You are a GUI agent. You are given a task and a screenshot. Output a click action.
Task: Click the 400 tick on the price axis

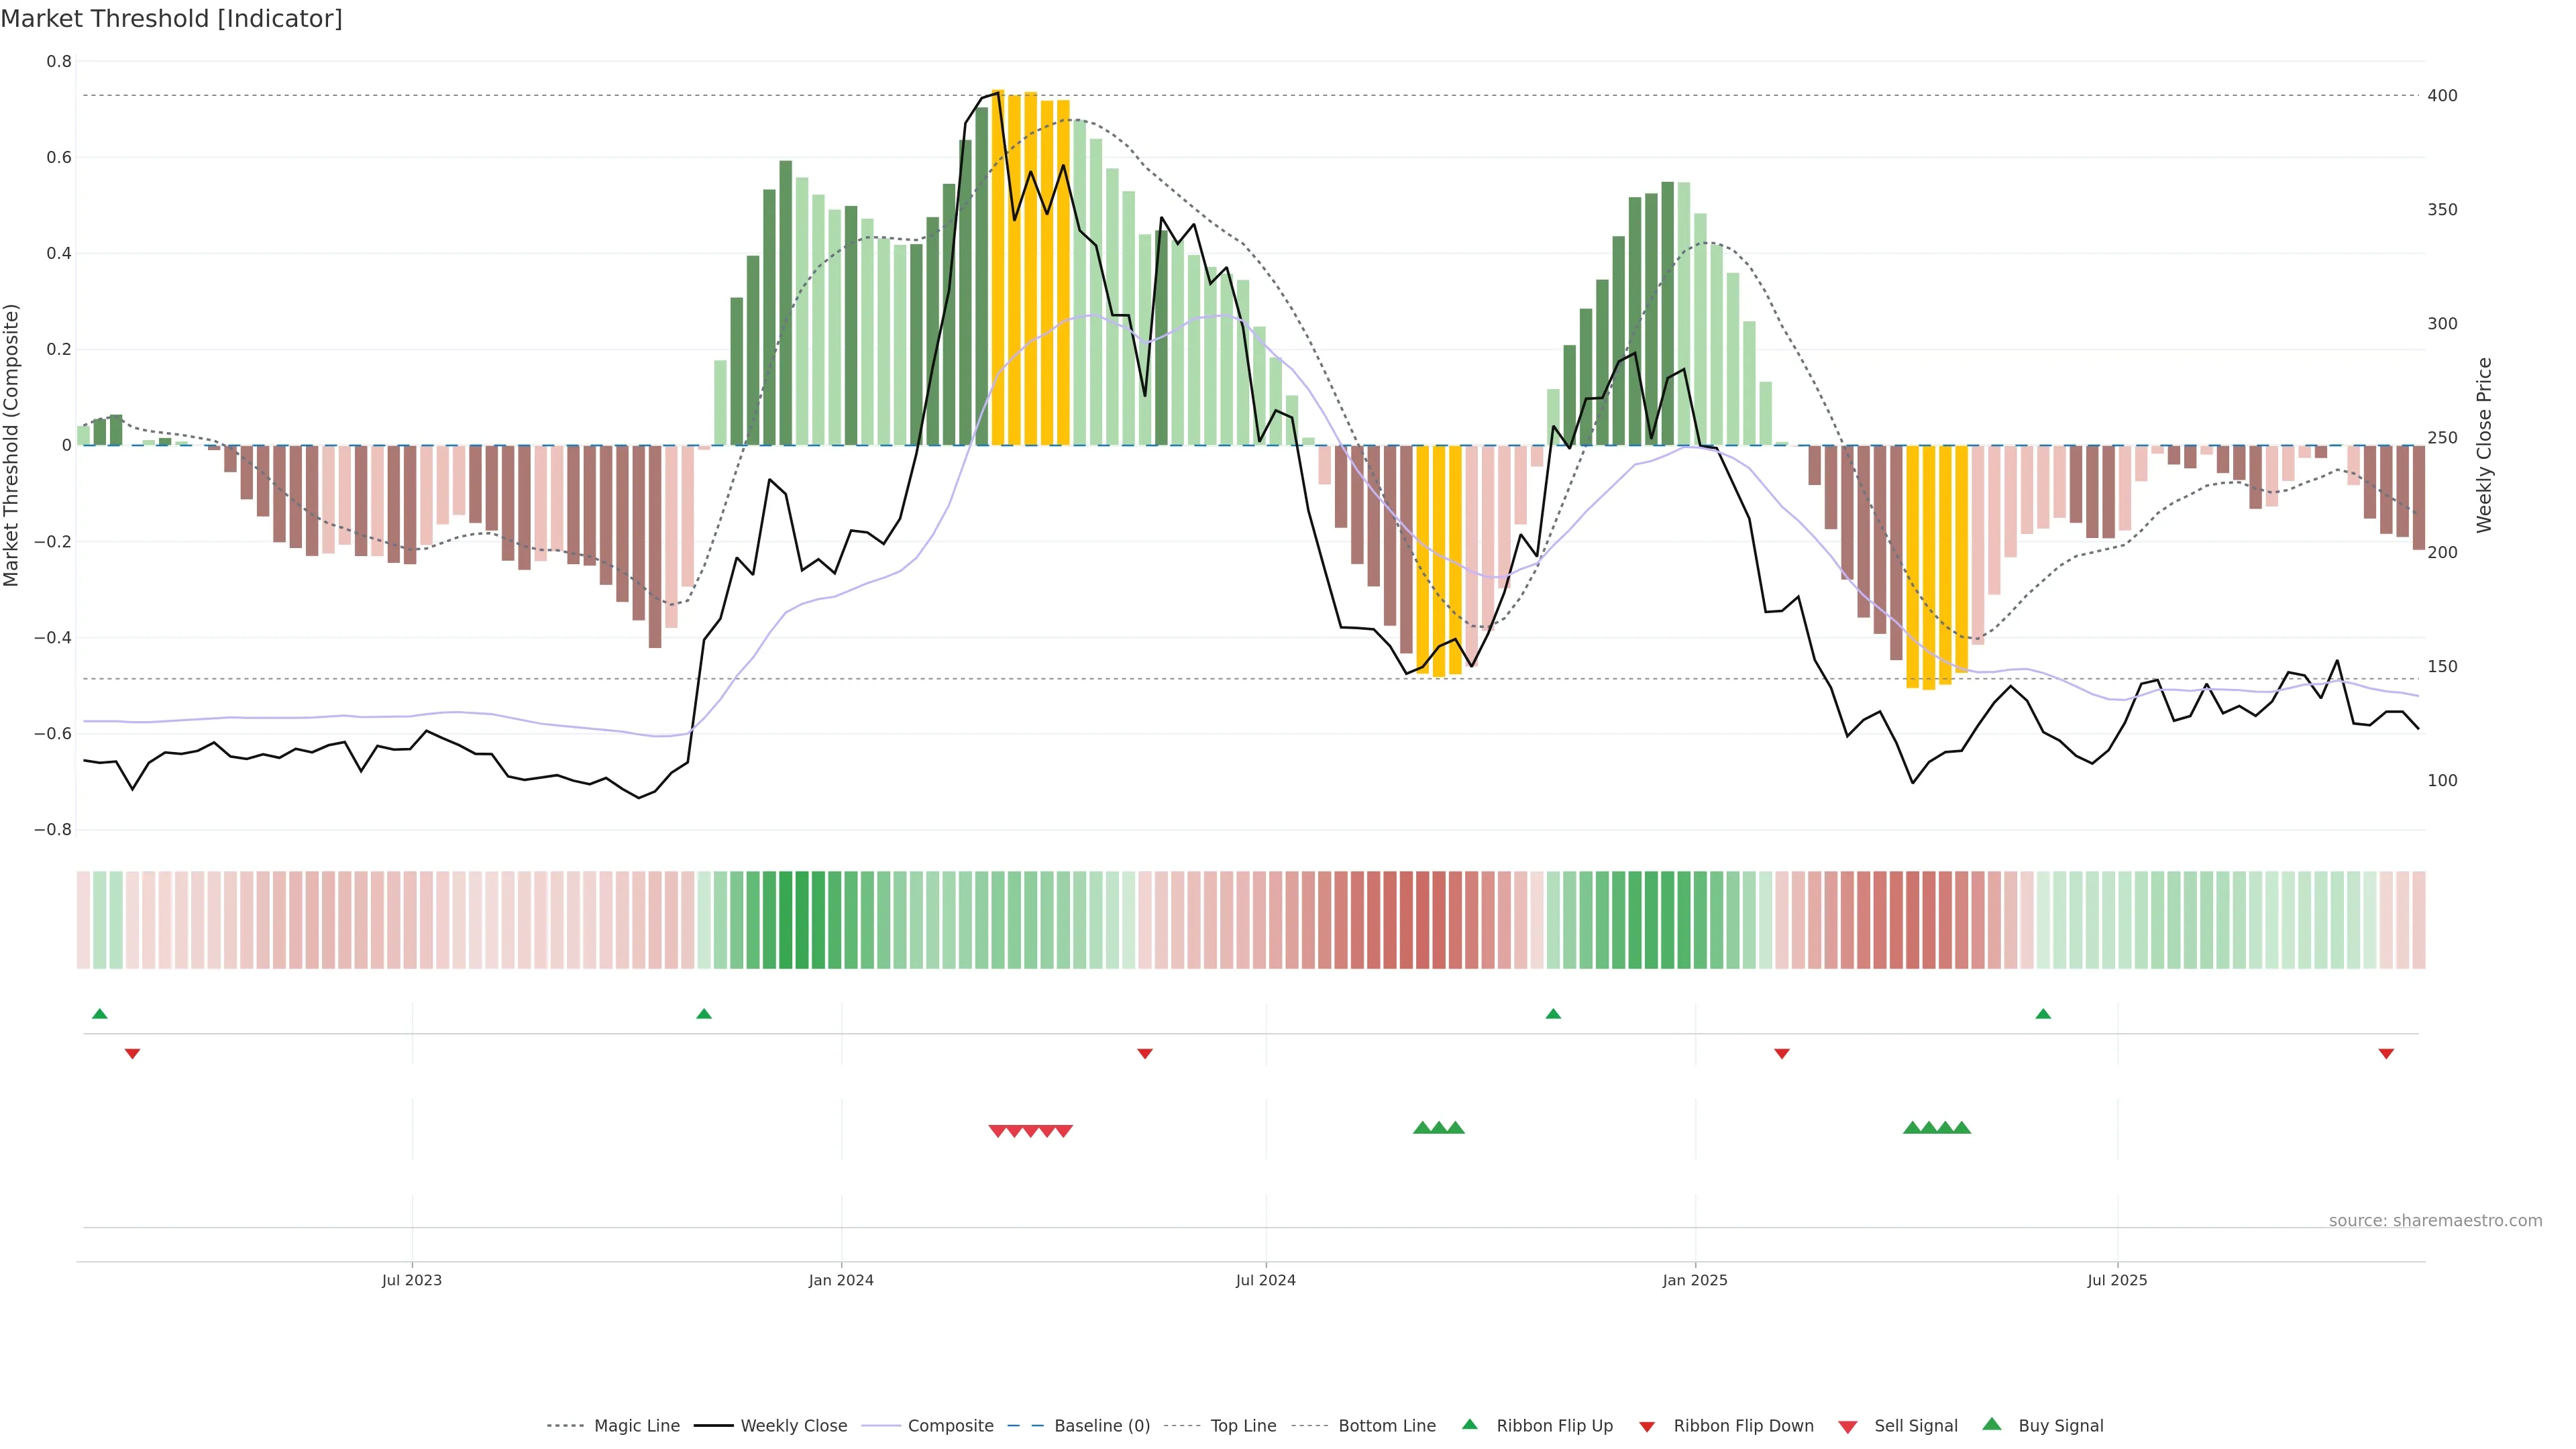tap(2442, 96)
